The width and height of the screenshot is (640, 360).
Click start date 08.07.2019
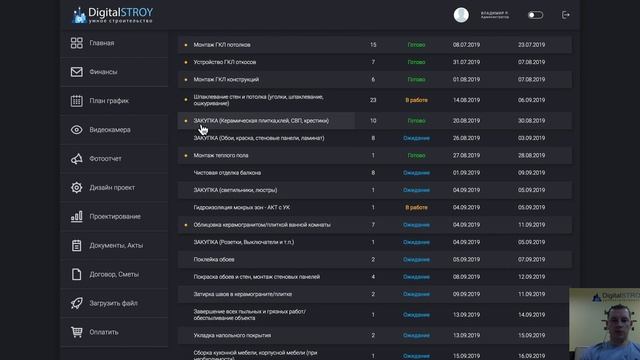click(466, 45)
